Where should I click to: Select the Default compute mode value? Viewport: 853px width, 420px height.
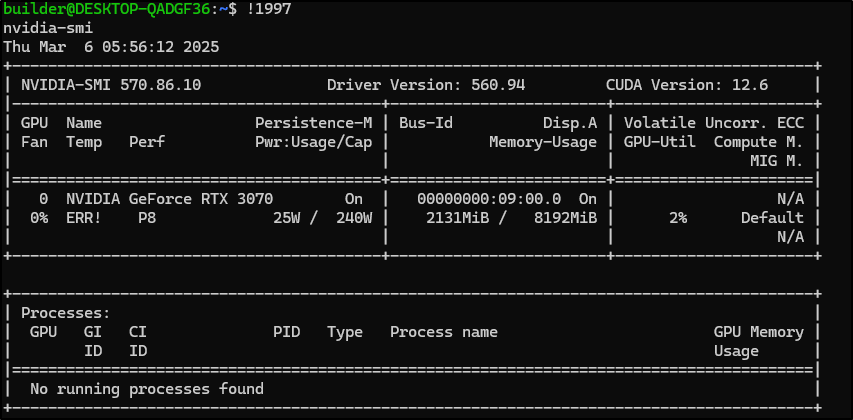point(772,218)
